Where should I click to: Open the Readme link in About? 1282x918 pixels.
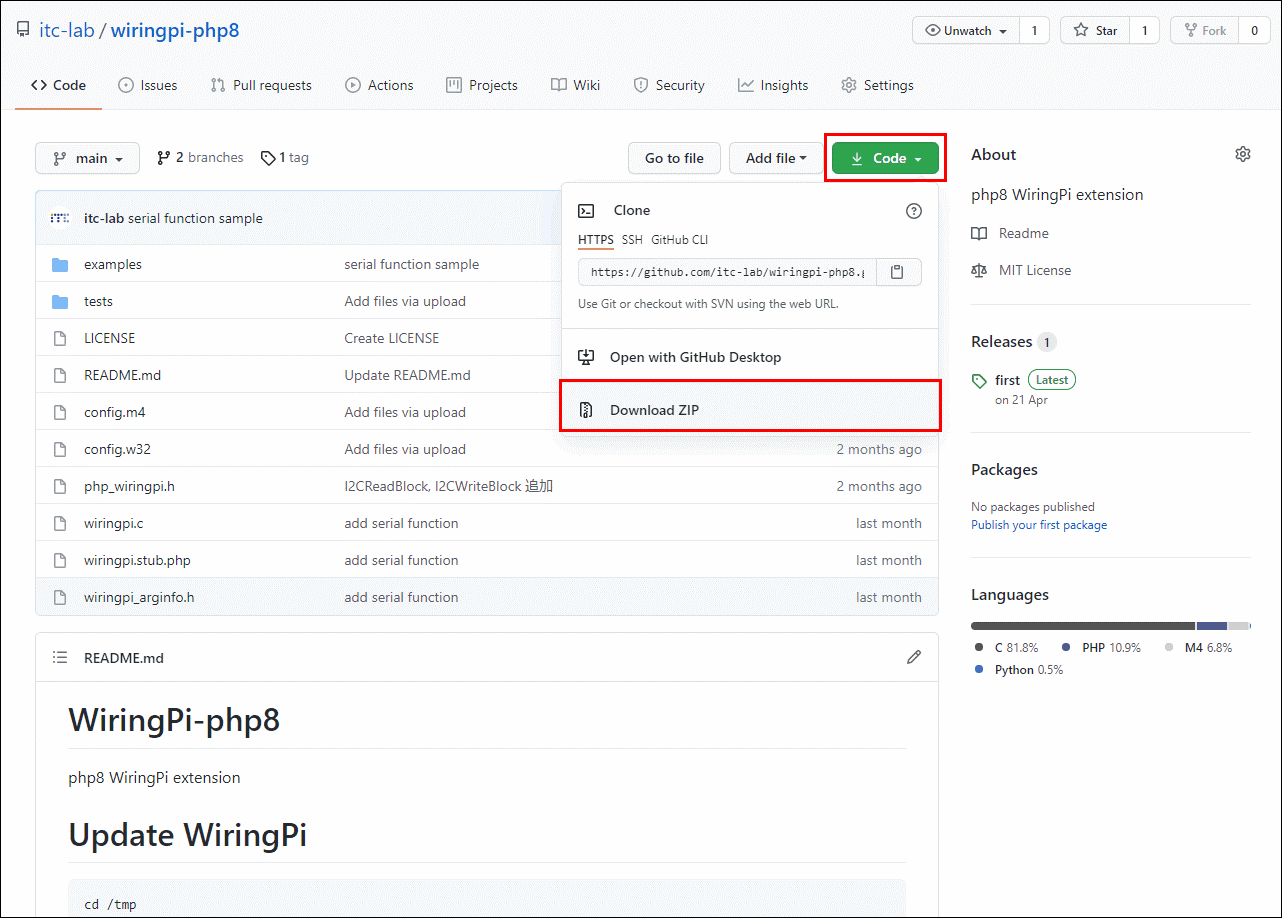[x=1024, y=233]
